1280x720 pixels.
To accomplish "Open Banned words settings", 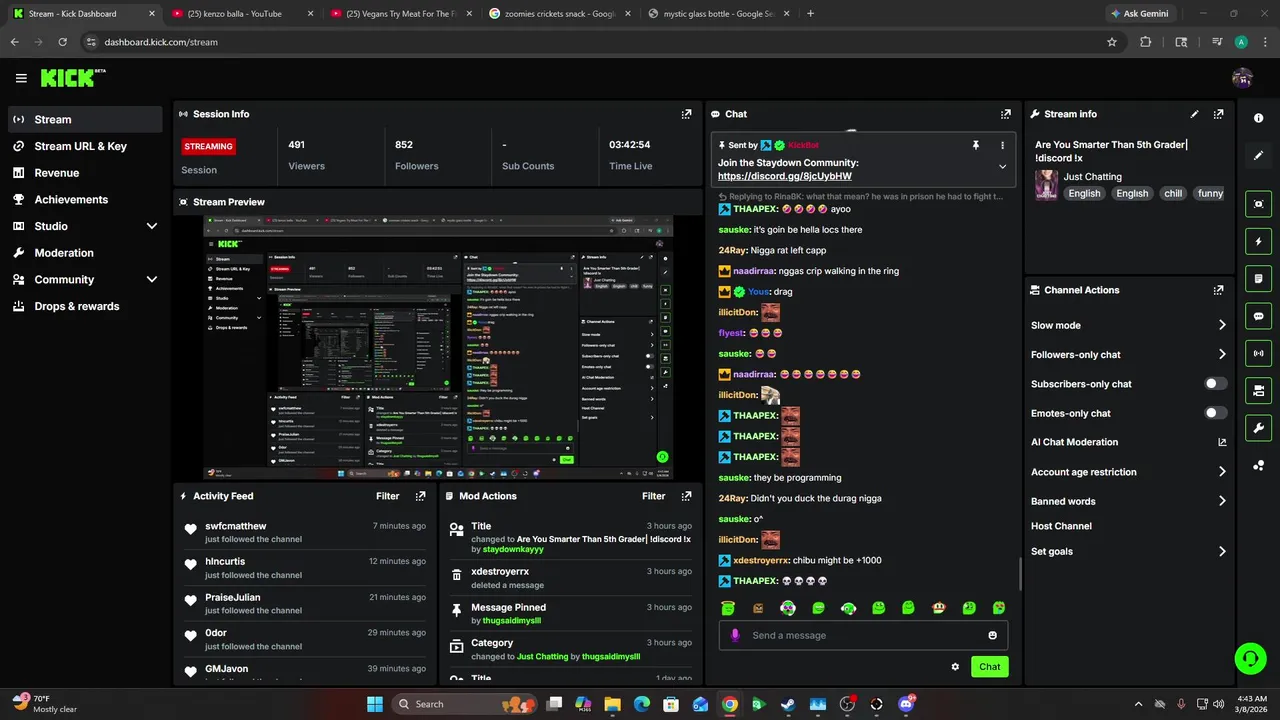I will [x=1128, y=501].
